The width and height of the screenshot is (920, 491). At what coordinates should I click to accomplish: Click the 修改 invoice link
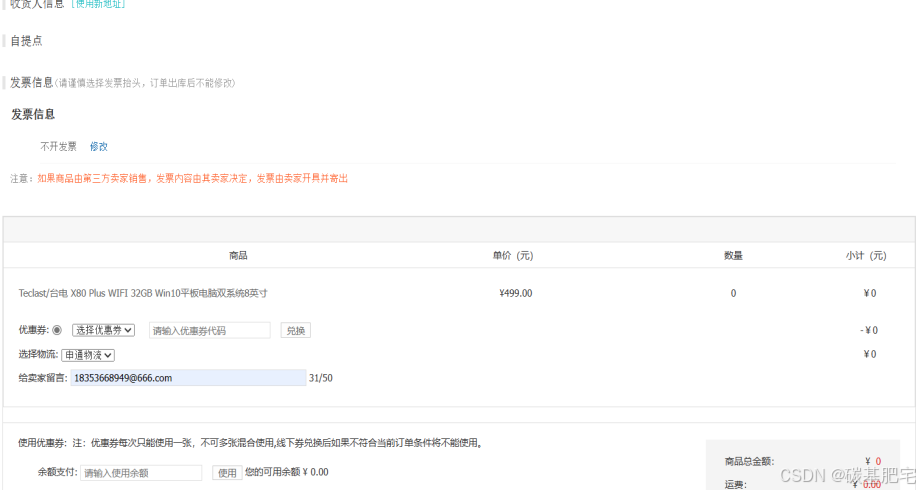(99, 147)
